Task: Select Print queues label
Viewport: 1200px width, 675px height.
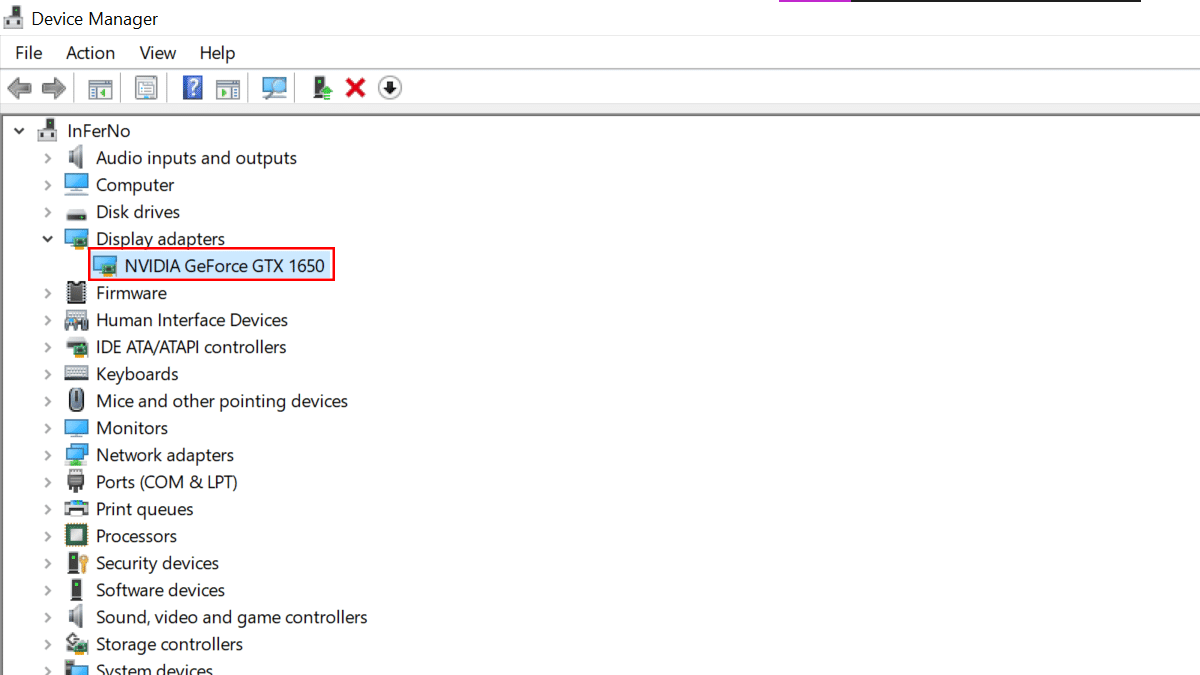Action: tap(145, 509)
